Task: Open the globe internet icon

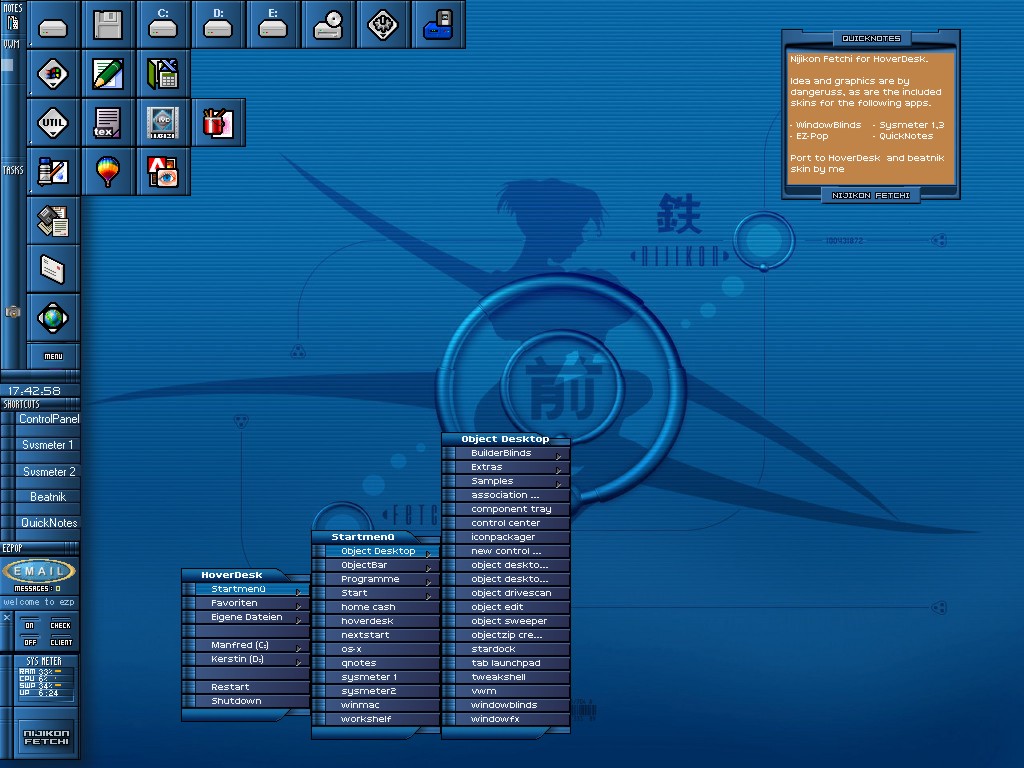Action: click(x=53, y=318)
